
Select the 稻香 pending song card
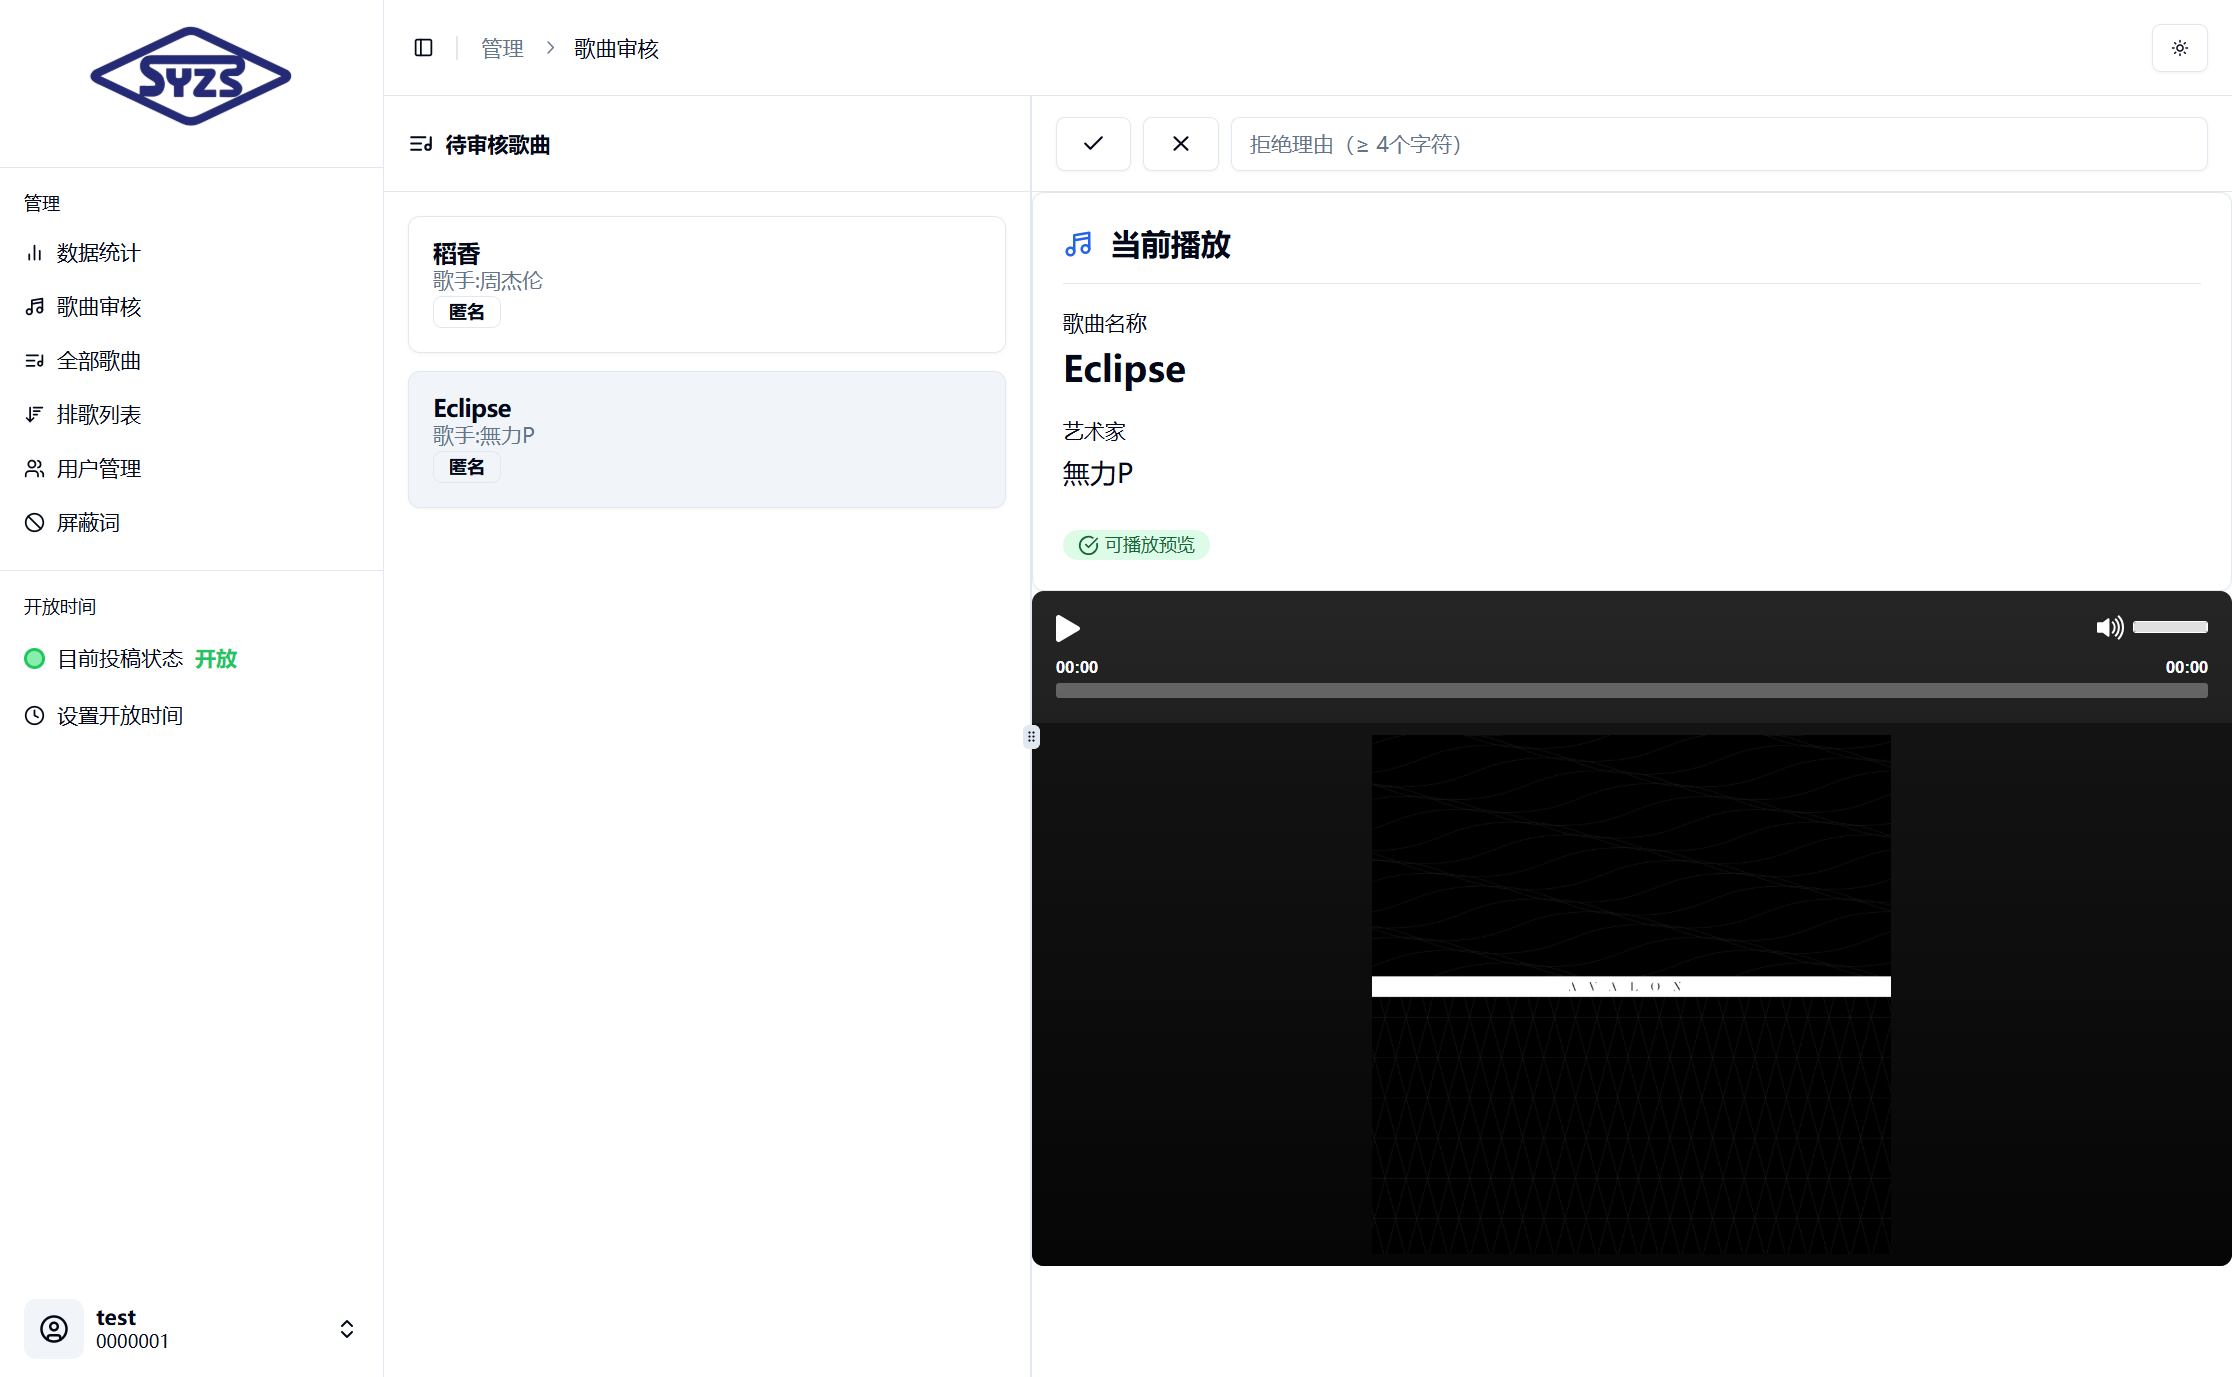706,284
